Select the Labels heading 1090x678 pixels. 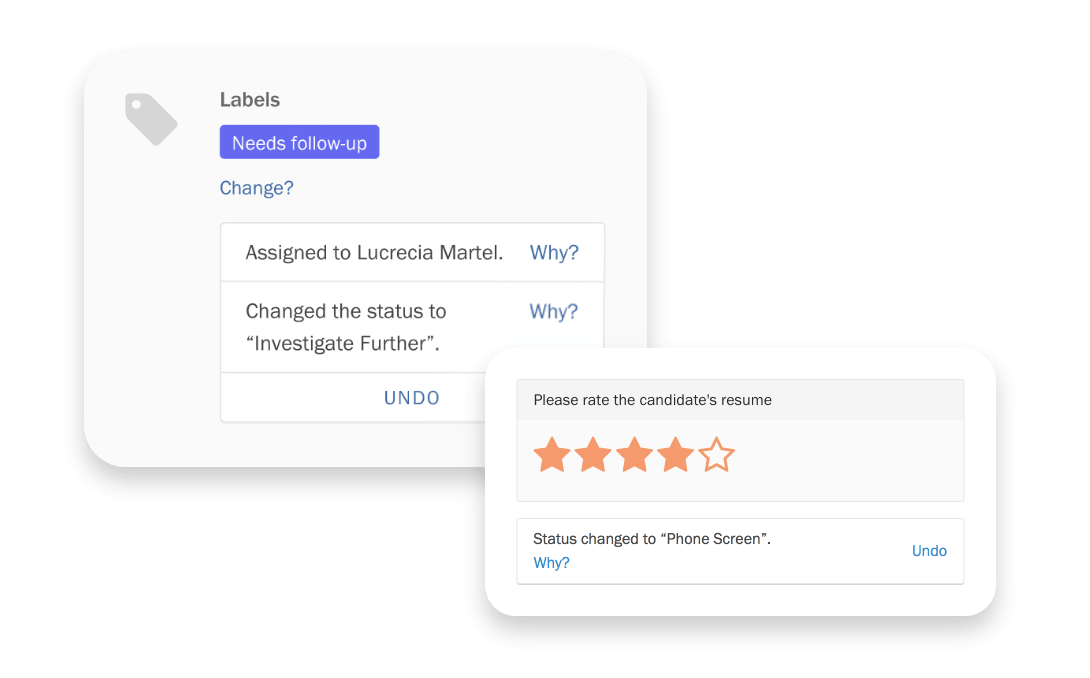point(250,100)
